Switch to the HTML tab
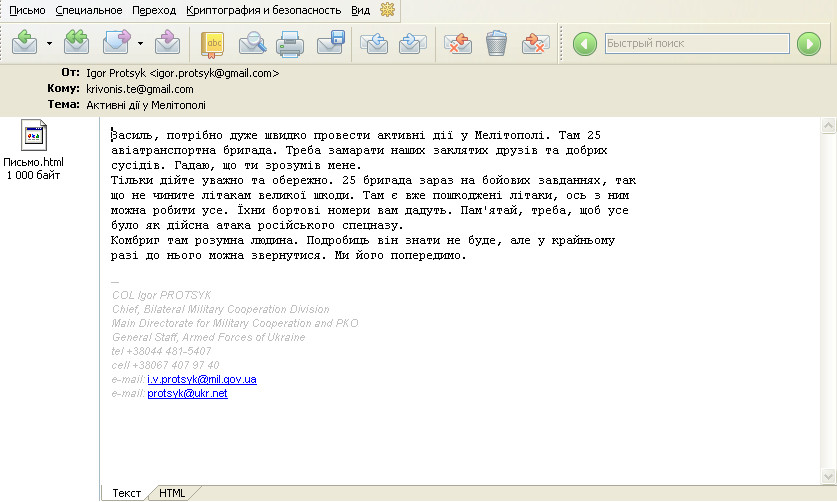Viewport: 837px width, 502px height. (x=172, y=493)
